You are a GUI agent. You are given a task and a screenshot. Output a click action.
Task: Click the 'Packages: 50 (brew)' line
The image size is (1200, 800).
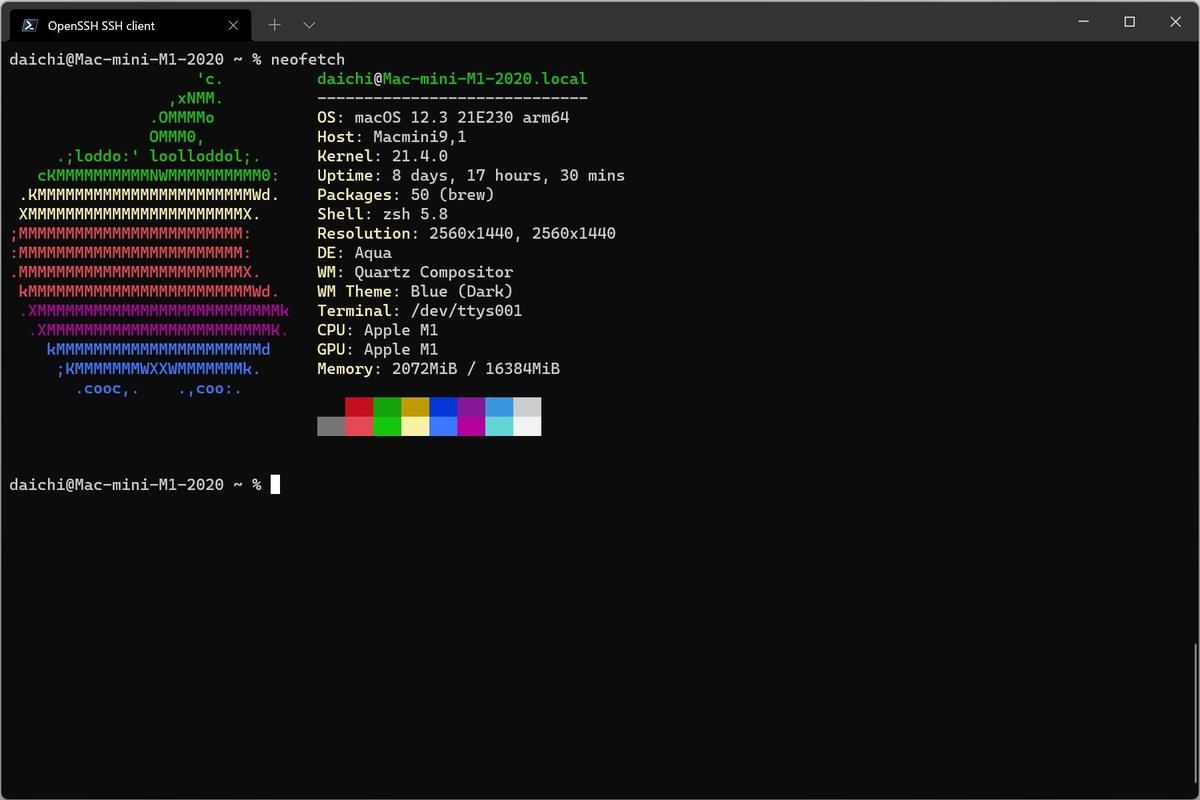406,195
